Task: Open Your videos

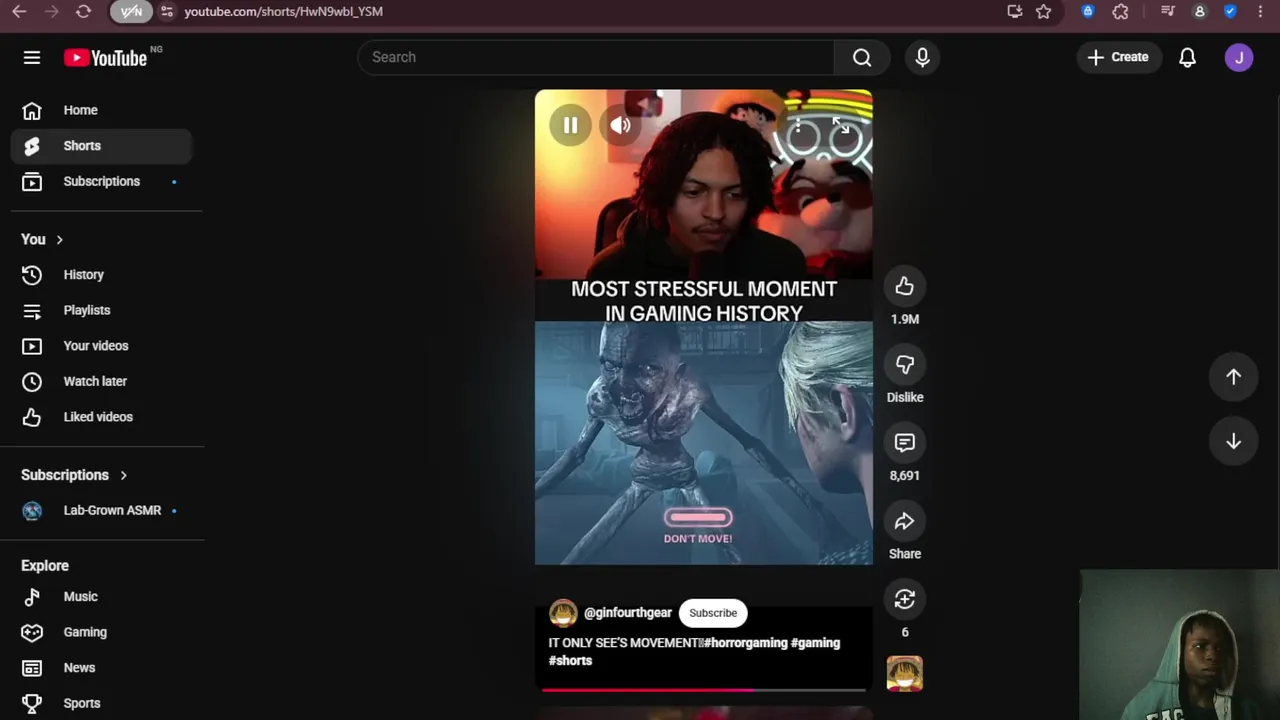Action: pos(102,346)
